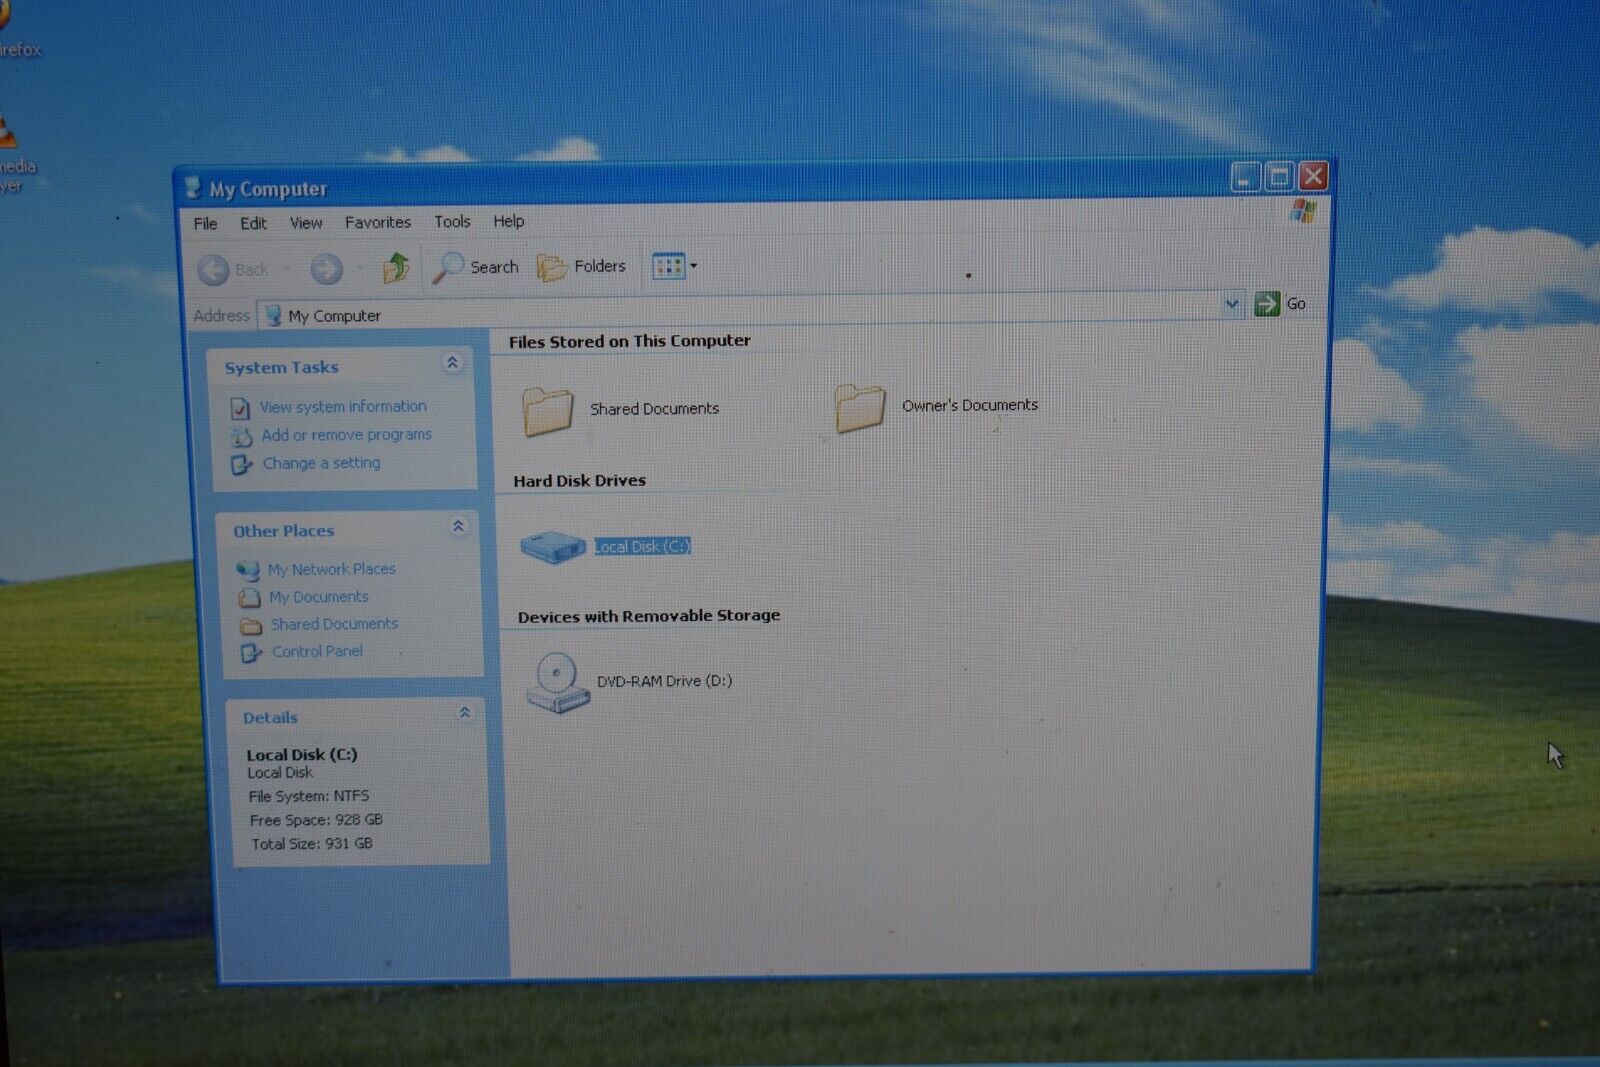Click the Total Size: 931 GB text
Screen dimensions: 1600x1067
click(311, 844)
